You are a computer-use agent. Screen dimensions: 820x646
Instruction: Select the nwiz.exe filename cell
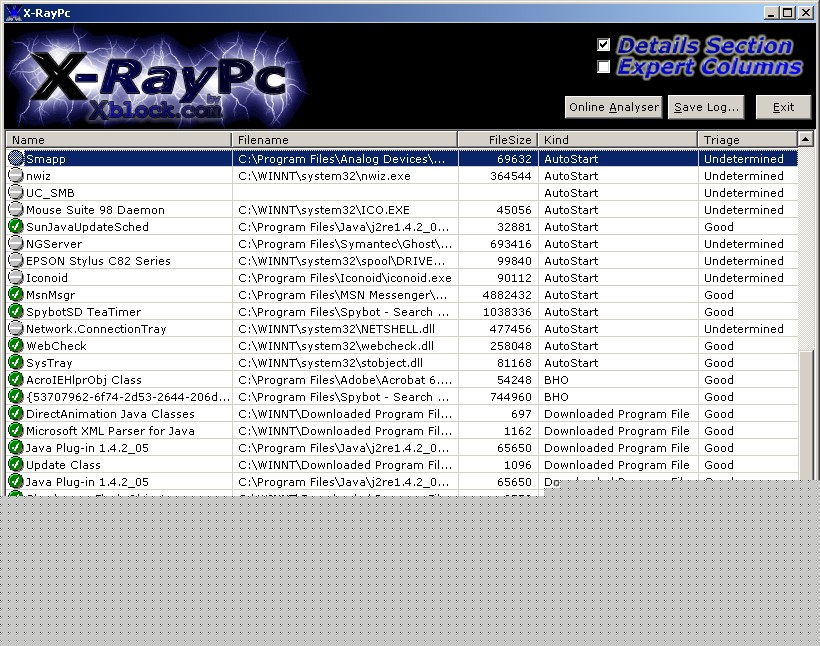click(x=345, y=176)
